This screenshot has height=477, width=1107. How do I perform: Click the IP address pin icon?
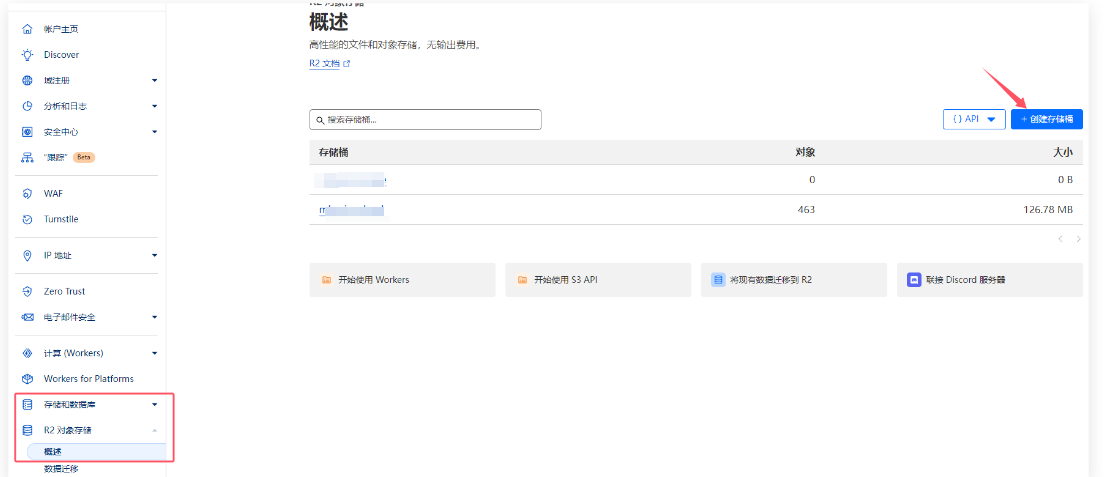pos(28,255)
